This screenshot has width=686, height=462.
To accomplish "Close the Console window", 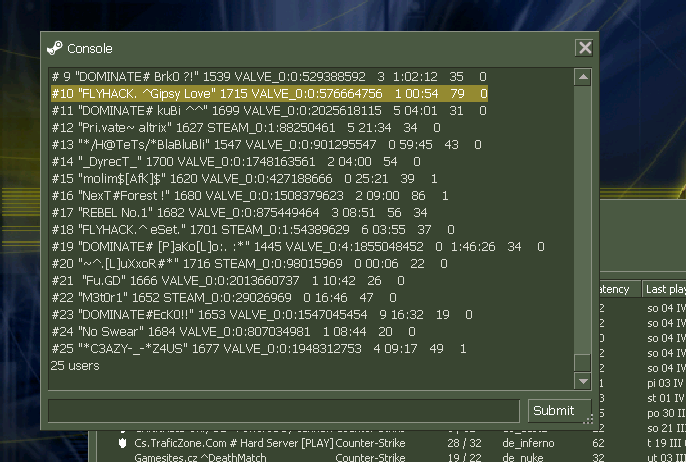I will 584,48.
